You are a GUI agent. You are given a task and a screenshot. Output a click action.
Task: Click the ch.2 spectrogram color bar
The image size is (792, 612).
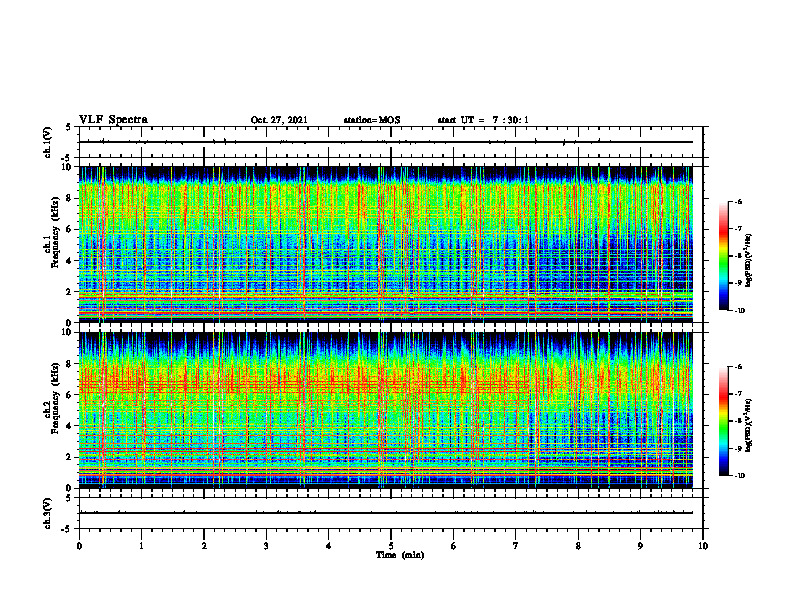pos(723,421)
